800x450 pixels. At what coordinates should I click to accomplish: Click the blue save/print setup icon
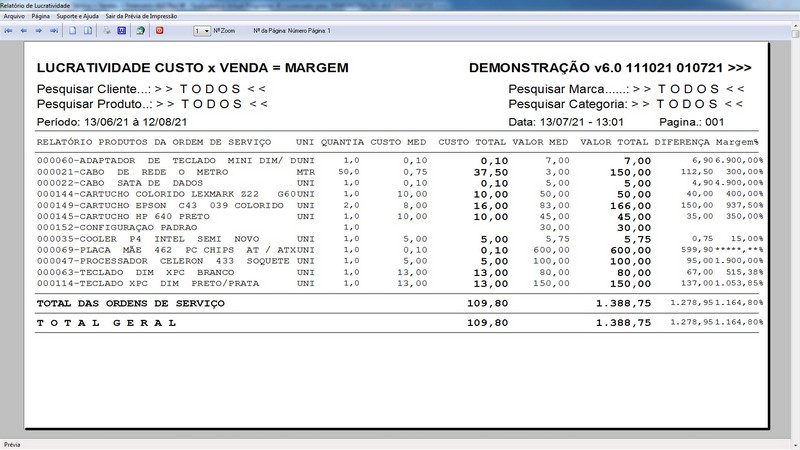121,31
